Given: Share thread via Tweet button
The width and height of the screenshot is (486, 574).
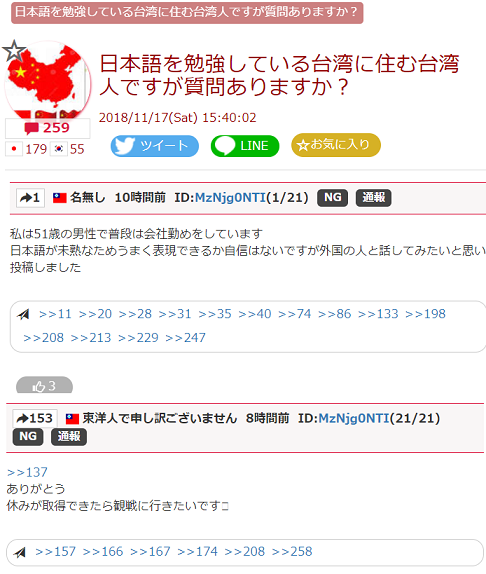Looking at the screenshot, I should pos(154,146).
